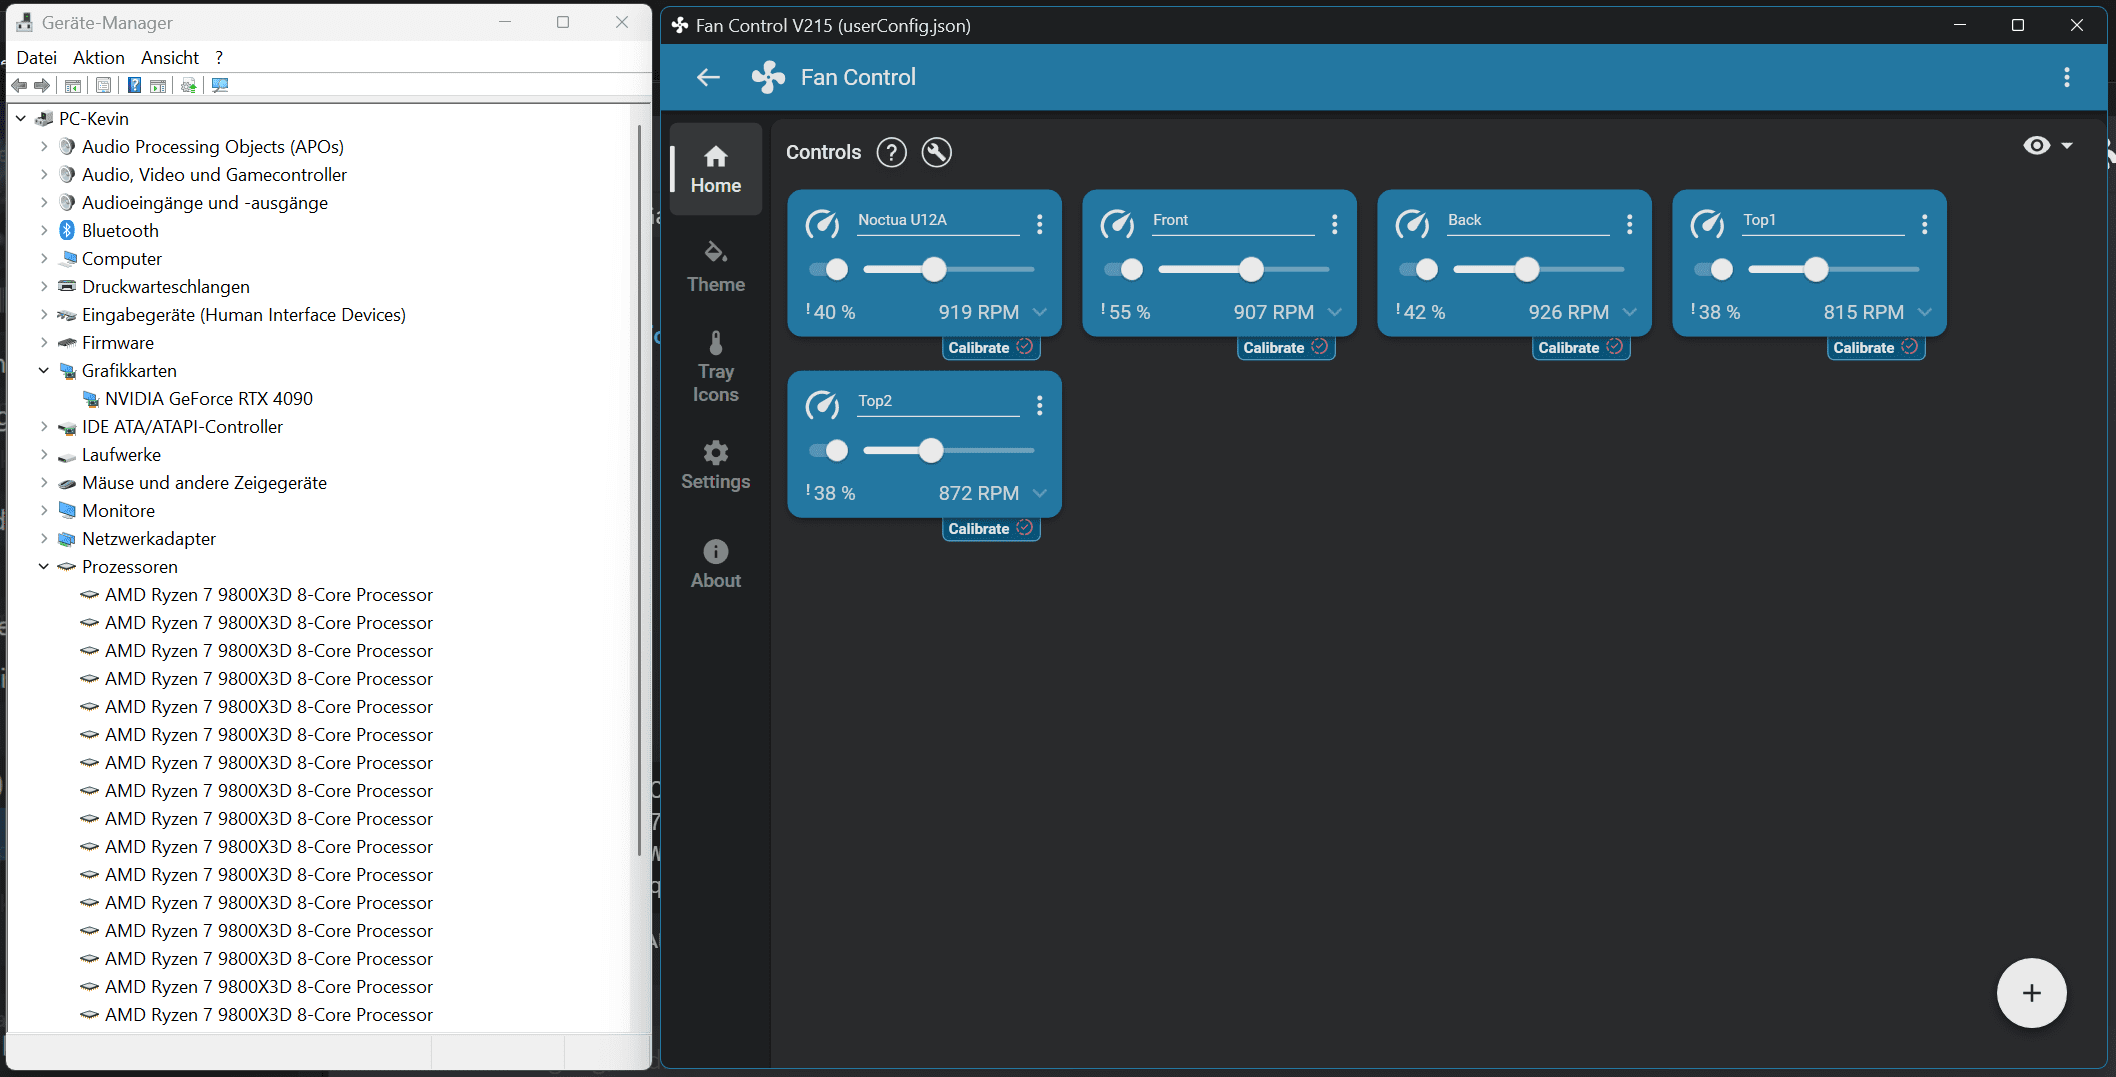This screenshot has width=2116, height=1077.
Task: Click the help icon in Geräte-Manager toolbar
Action: 134,85
